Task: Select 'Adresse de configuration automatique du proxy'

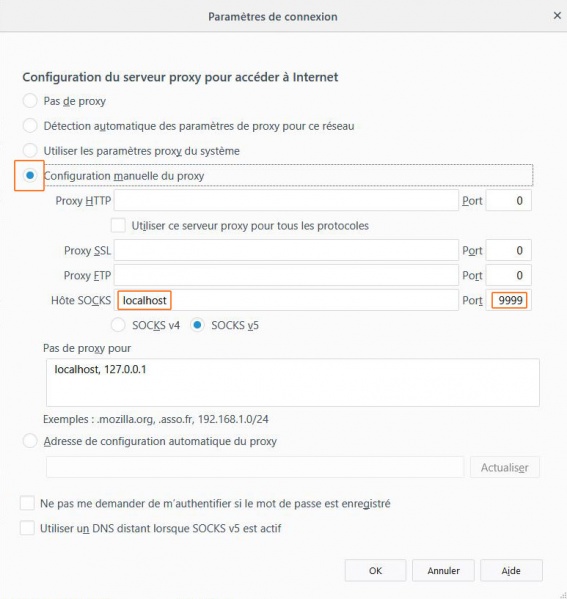Action: (x=30, y=441)
